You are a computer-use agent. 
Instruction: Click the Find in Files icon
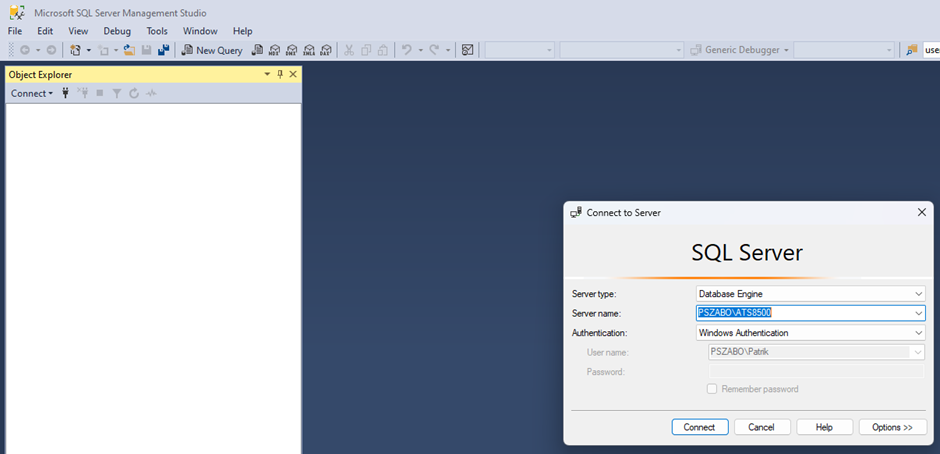coord(912,50)
